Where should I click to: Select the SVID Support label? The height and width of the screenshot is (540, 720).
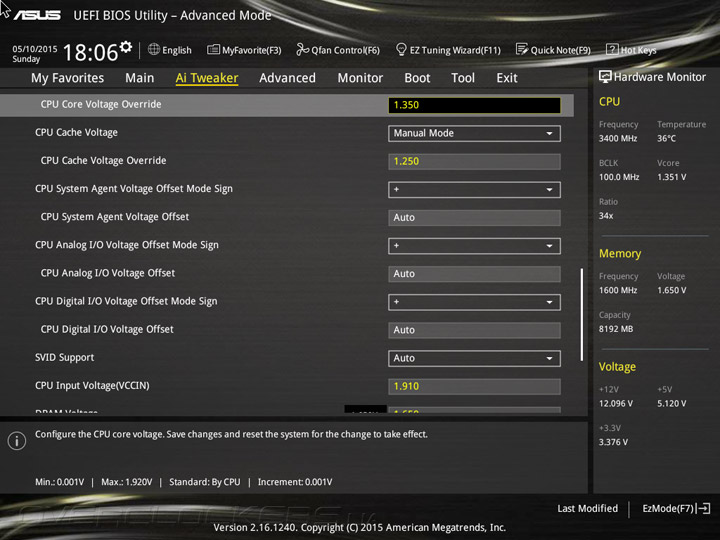click(64, 357)
